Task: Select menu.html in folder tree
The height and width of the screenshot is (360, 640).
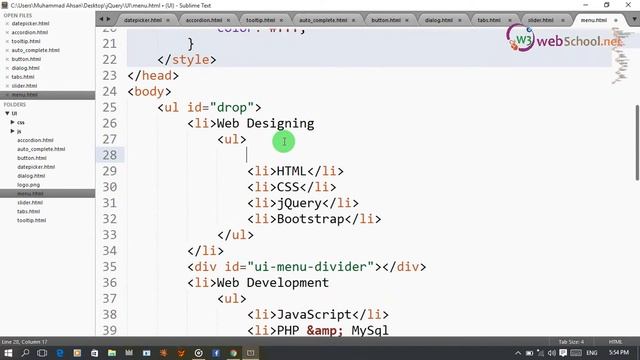Action: [30, 193]
